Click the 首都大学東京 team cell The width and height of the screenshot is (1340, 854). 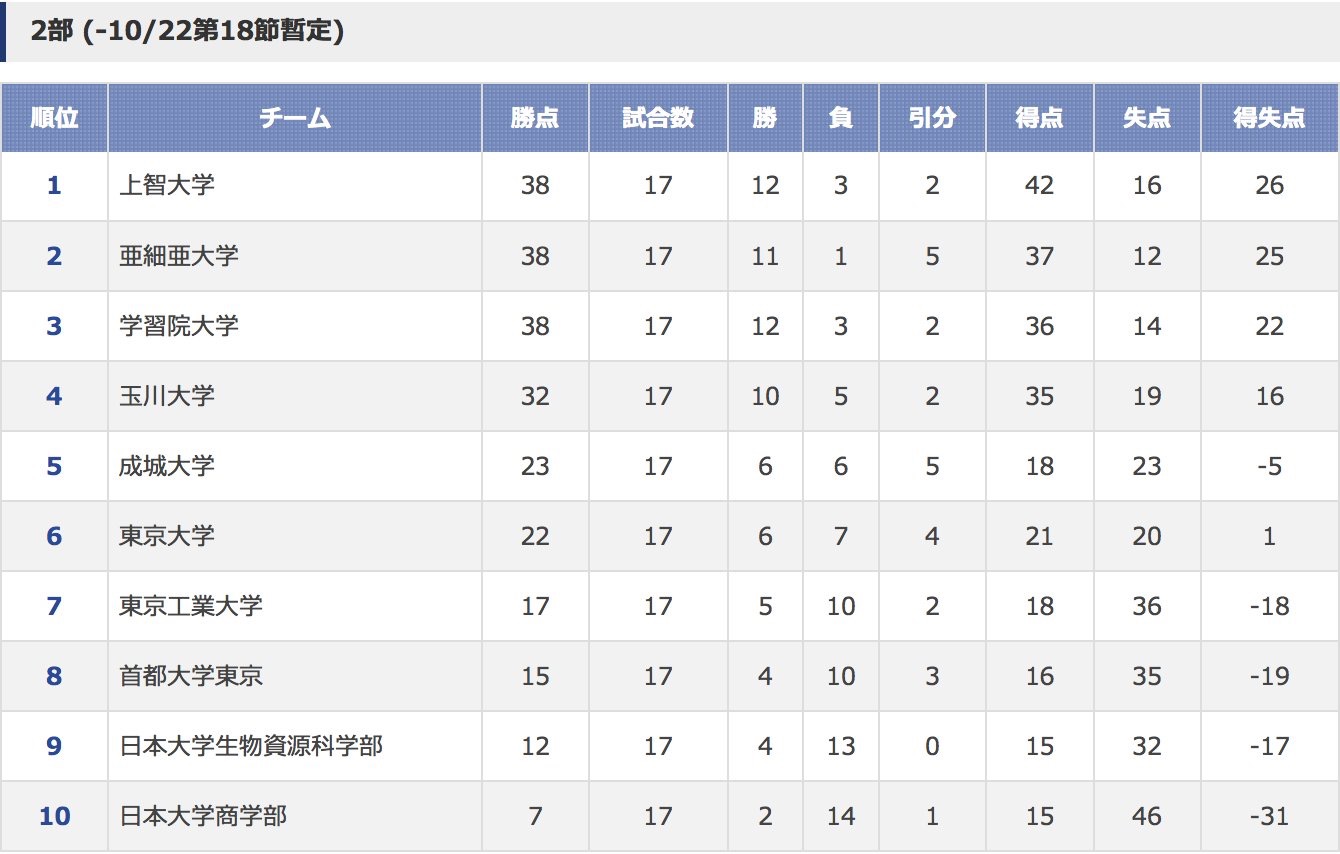(x=295, y=676)
